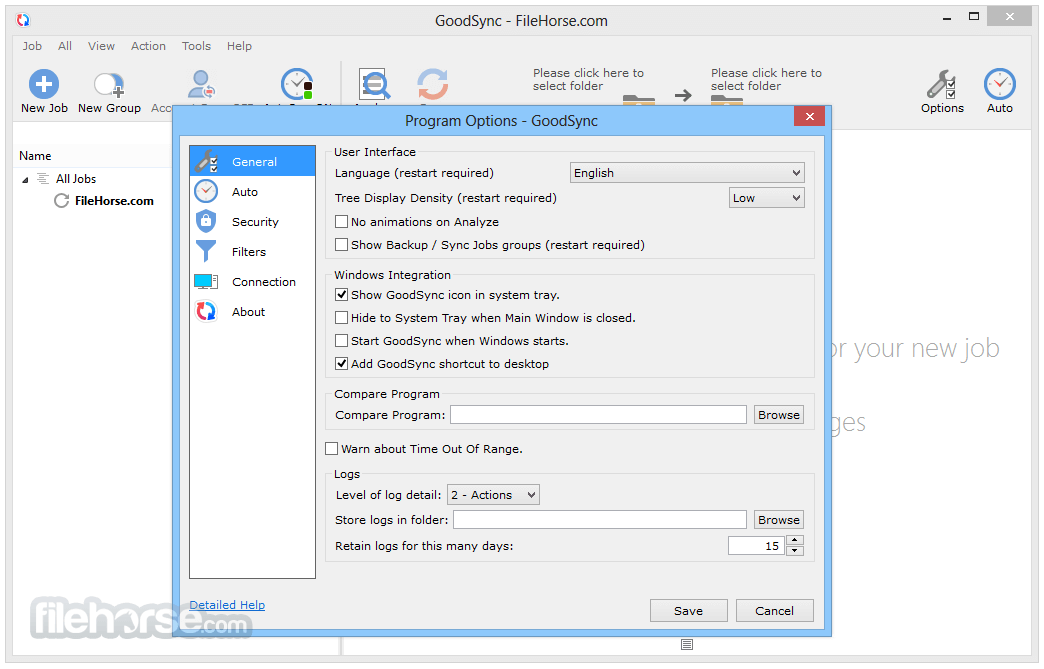Click the Analyze magnifier icon in toolbar
Screen dimensions: 1044x669
[x=374, y=85]
